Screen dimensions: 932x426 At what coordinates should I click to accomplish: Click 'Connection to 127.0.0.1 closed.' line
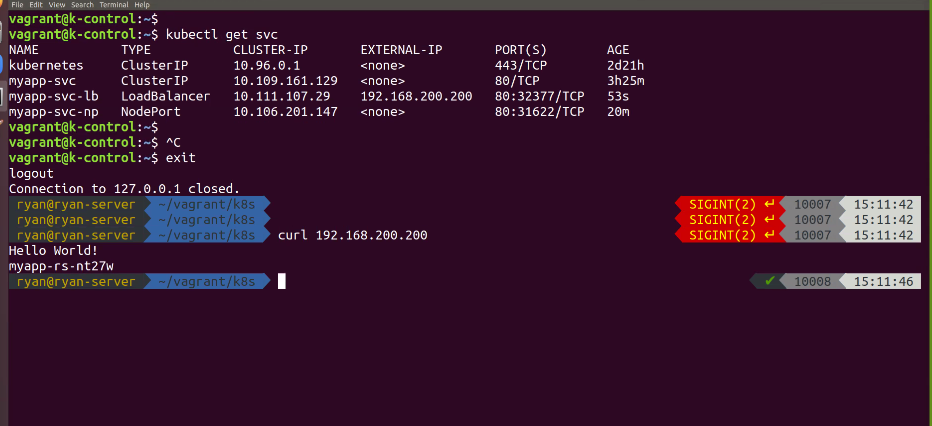(x=124, y=189)
